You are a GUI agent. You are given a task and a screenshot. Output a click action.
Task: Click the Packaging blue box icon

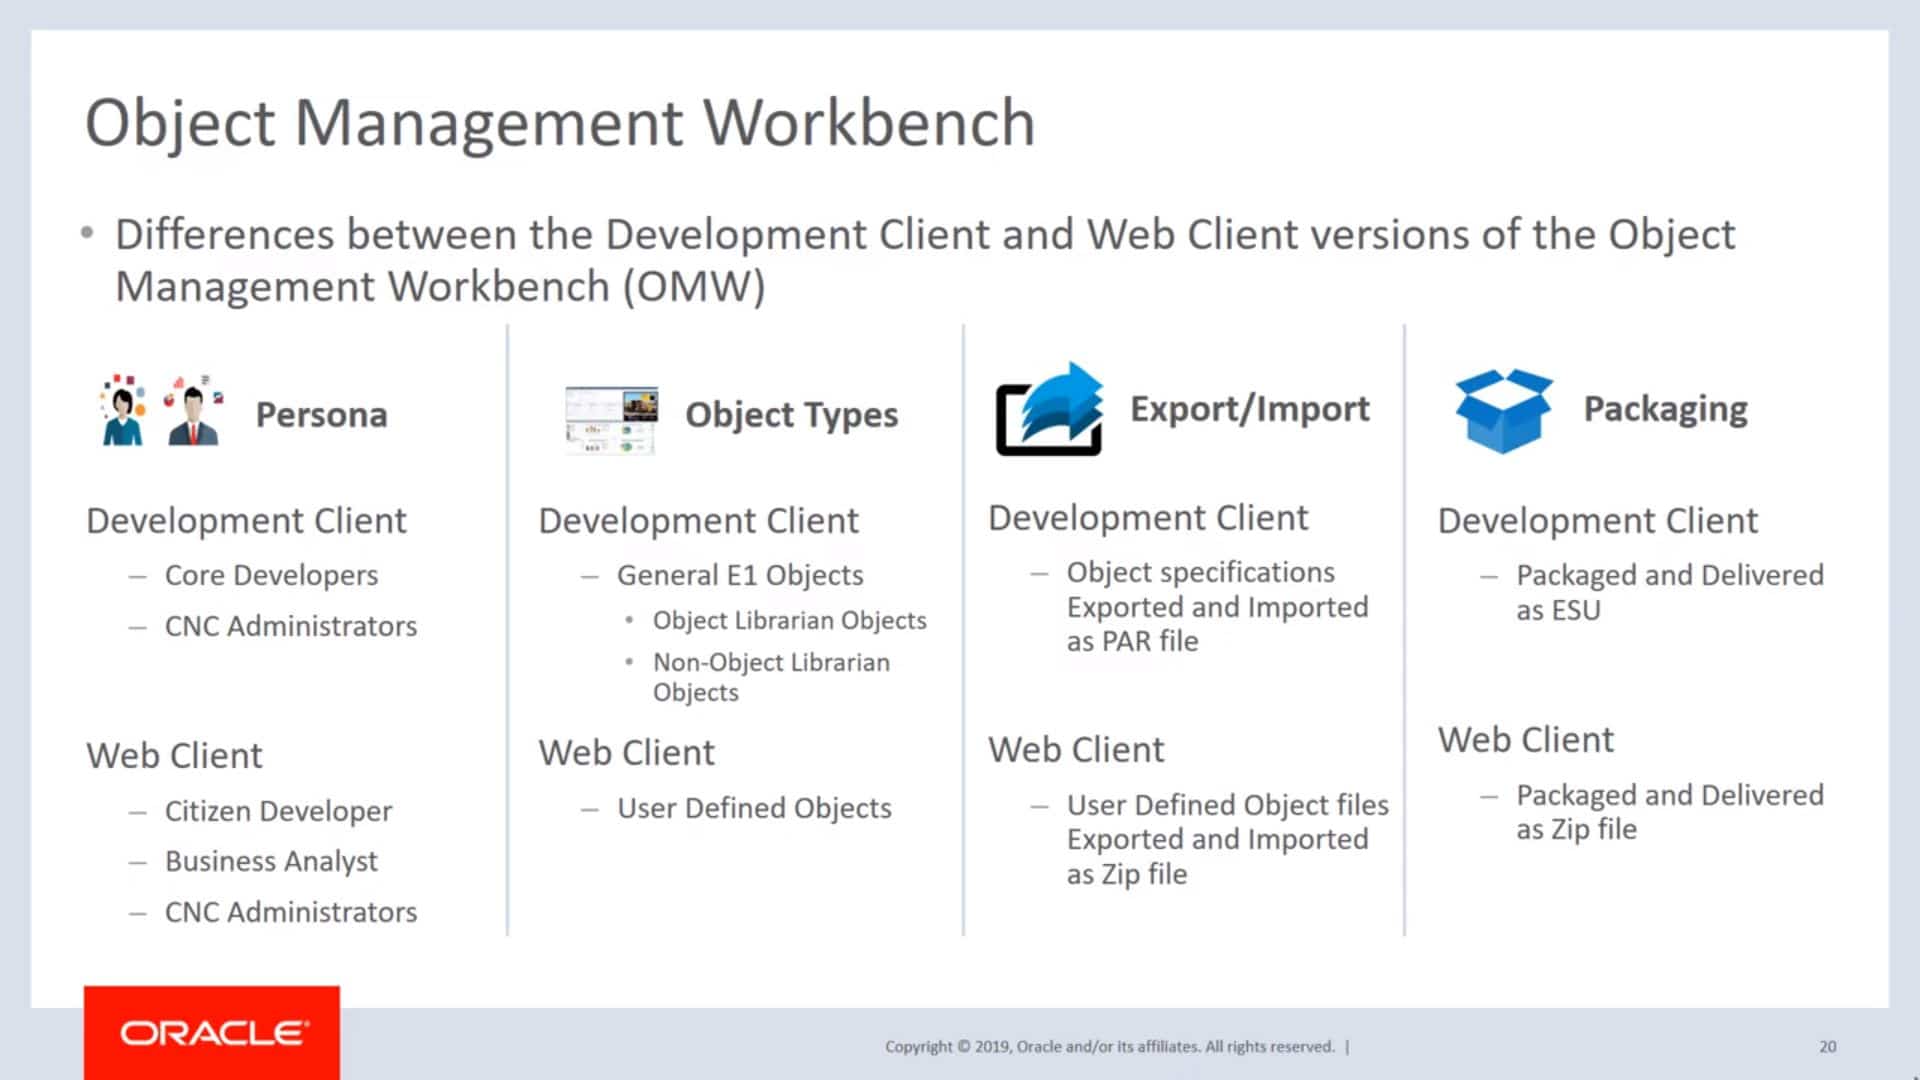tap(1505, 408)
